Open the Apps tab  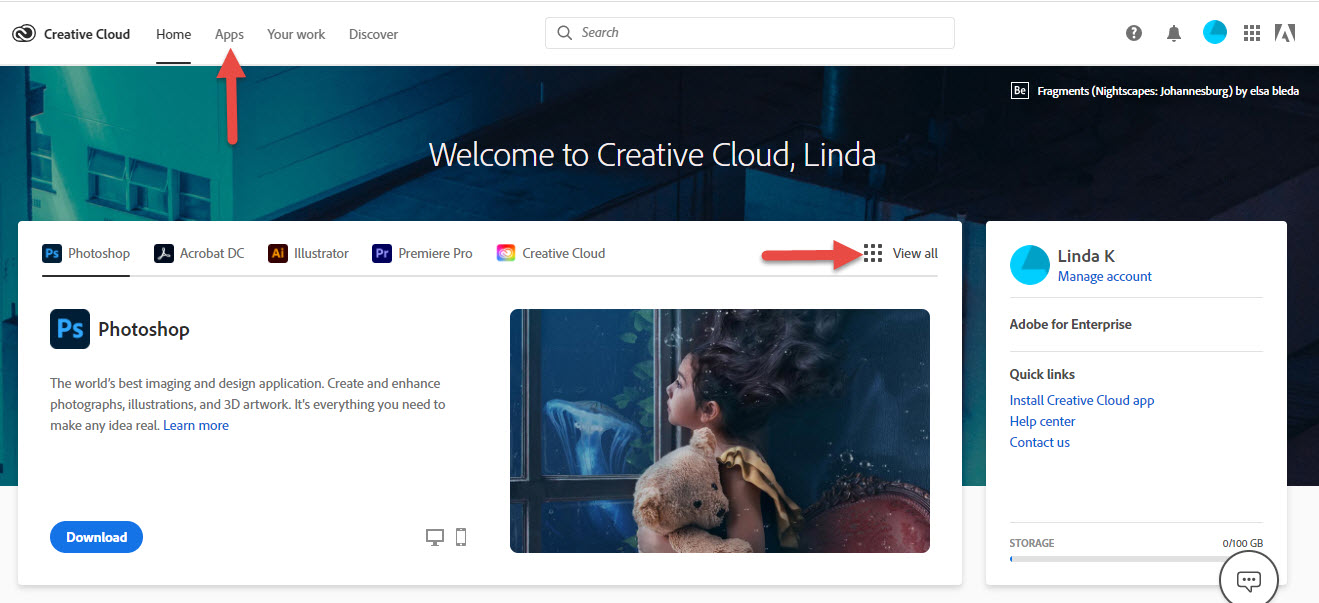coord(229,34)
